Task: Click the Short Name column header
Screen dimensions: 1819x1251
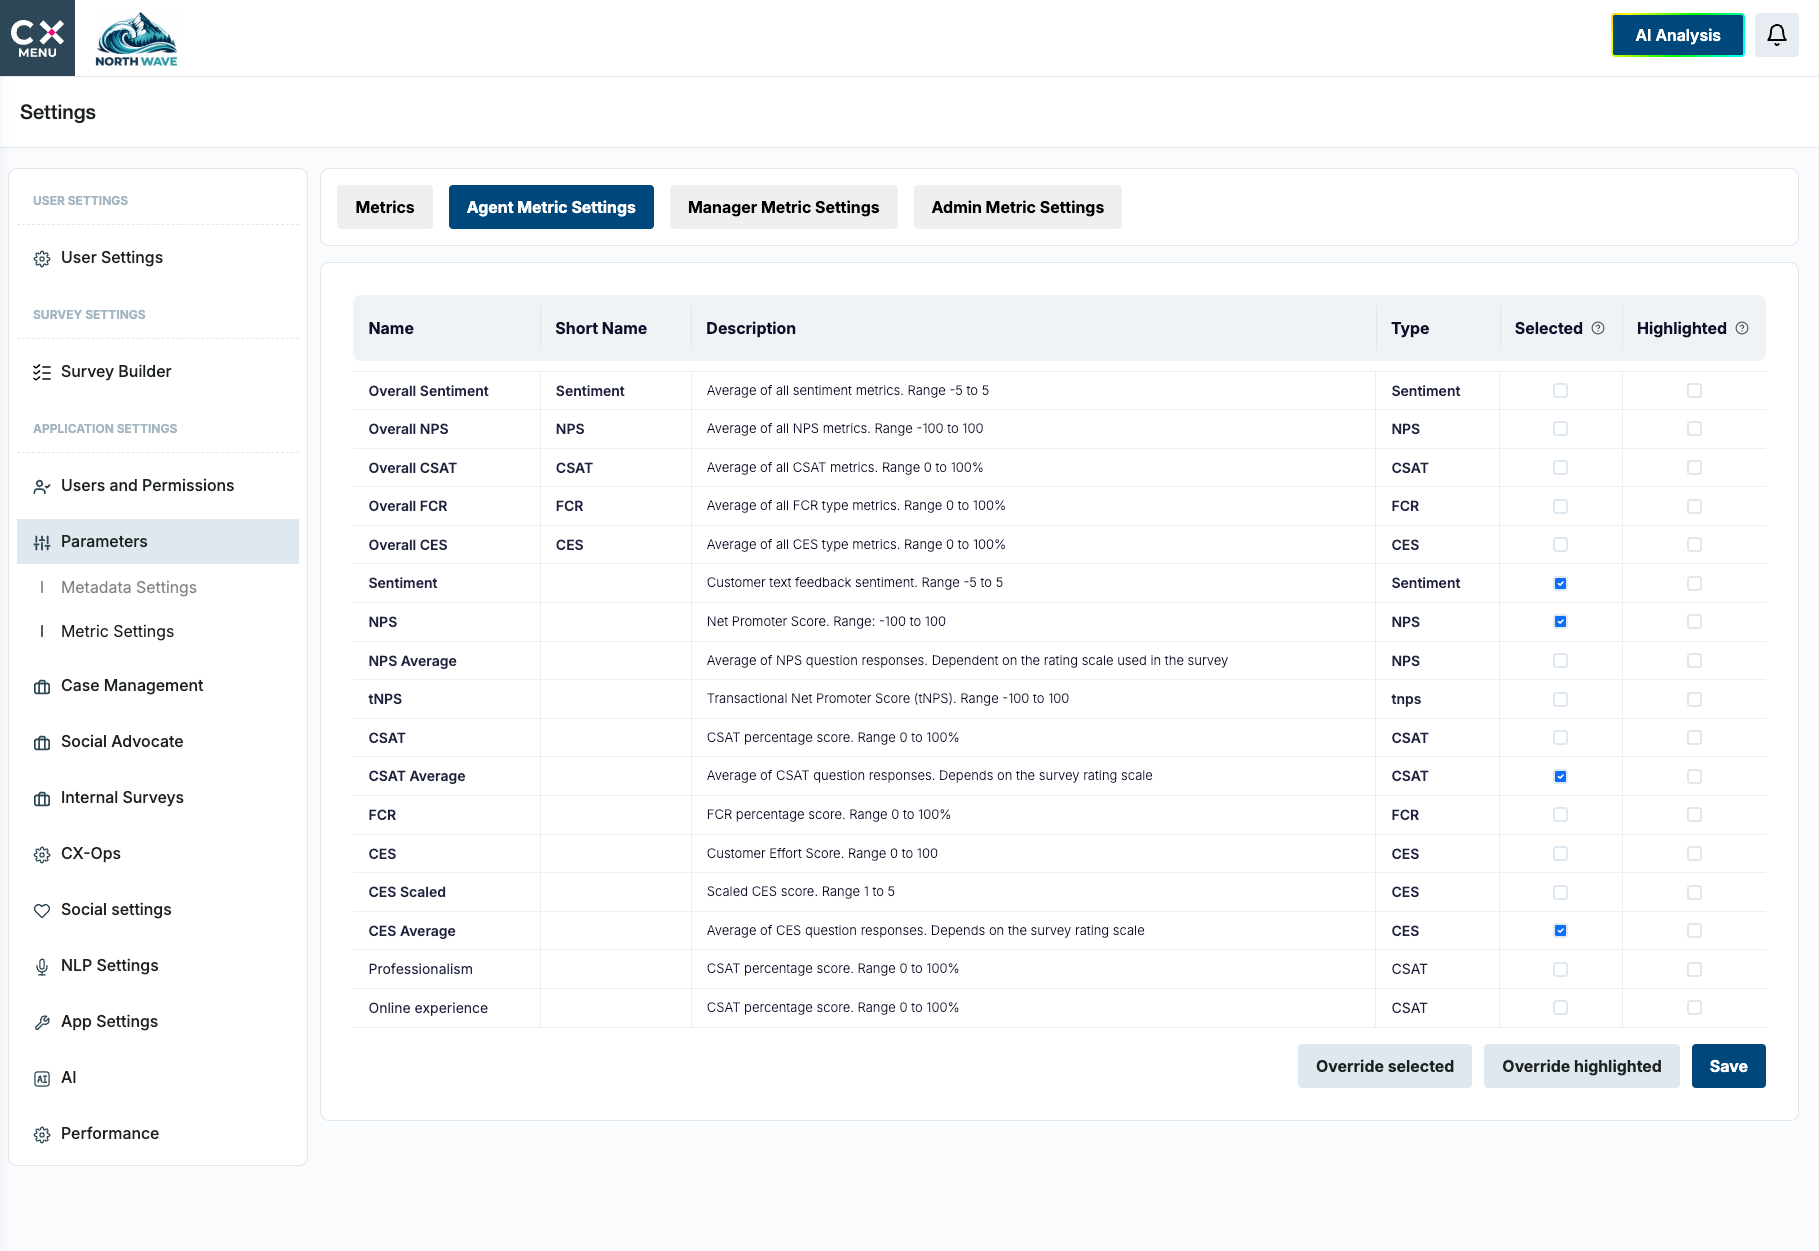Action: tap(601, 328)
